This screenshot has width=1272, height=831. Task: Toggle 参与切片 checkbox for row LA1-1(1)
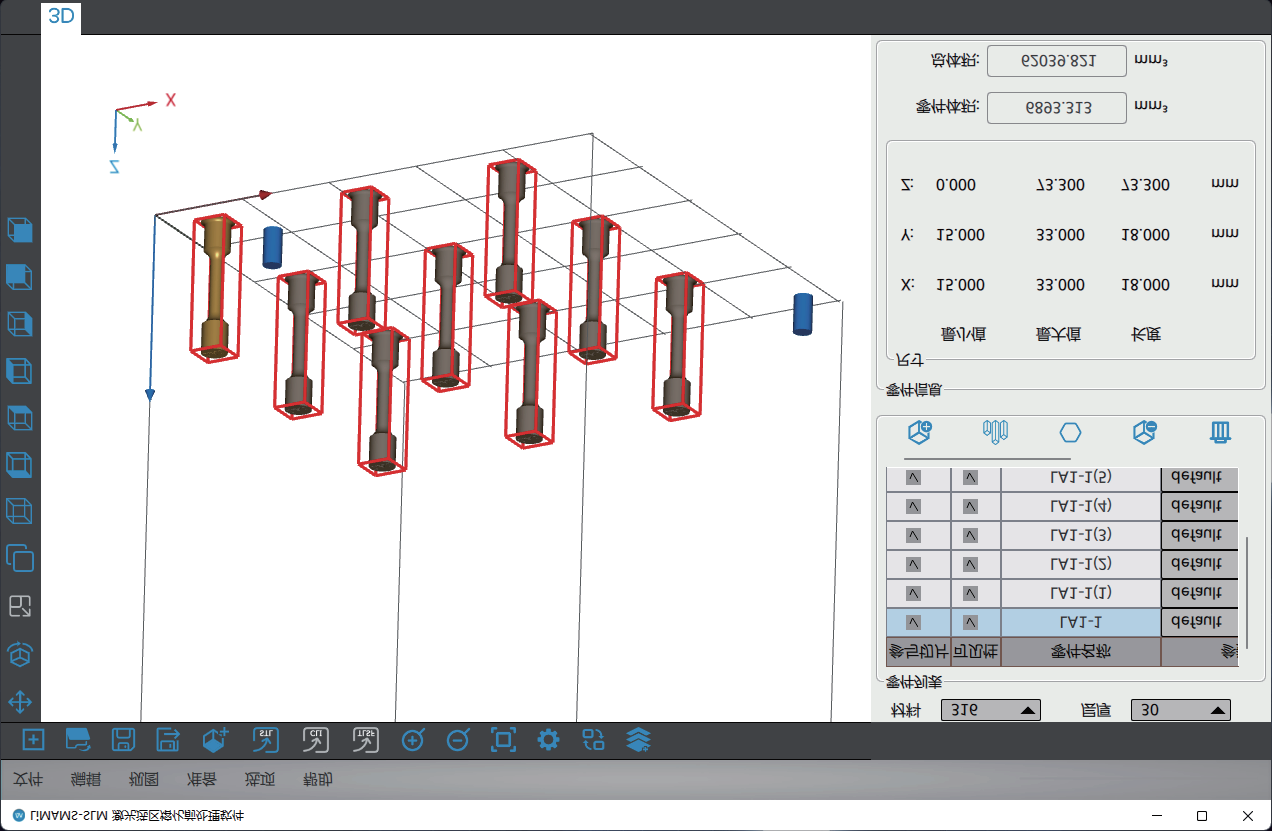915,593
